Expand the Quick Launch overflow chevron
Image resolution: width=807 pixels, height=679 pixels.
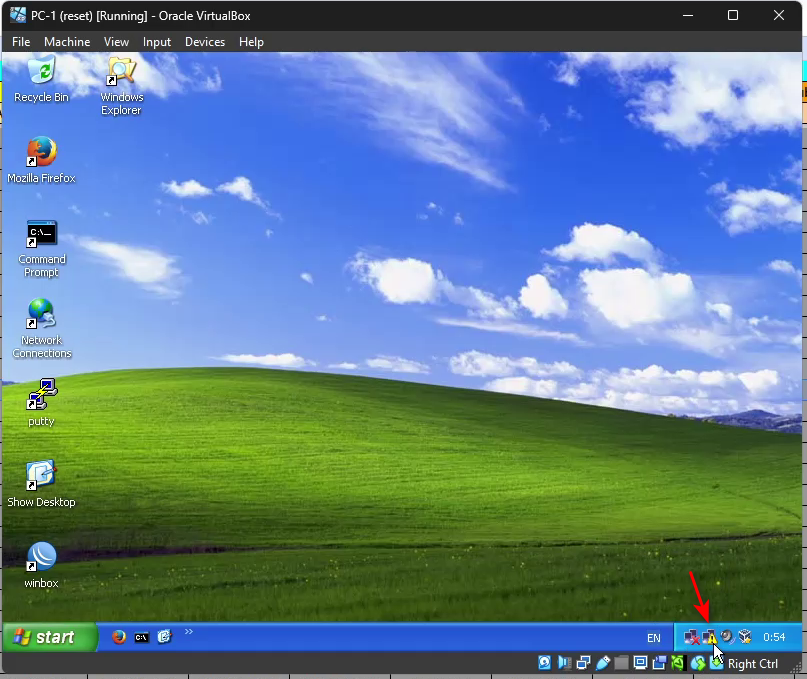click(189, 632)
